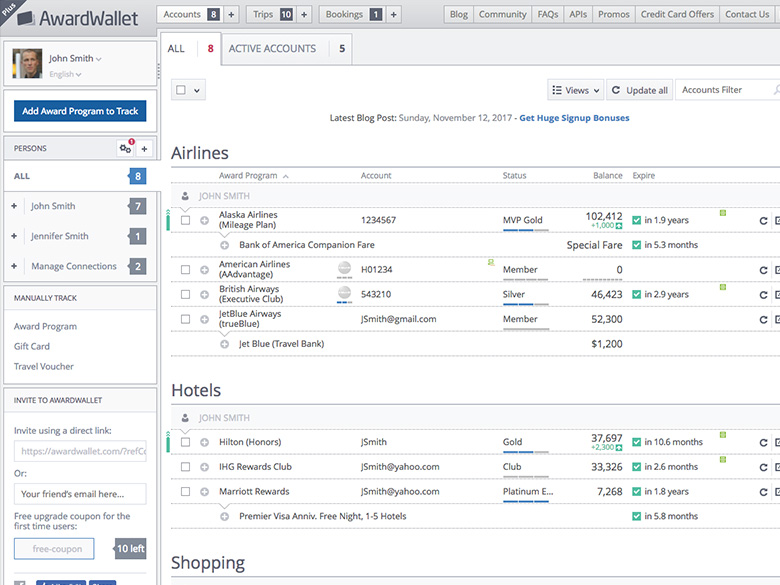Click the Accounts Filter field
780x585 pixels.
pyautogui.click(x=727, y=90)
